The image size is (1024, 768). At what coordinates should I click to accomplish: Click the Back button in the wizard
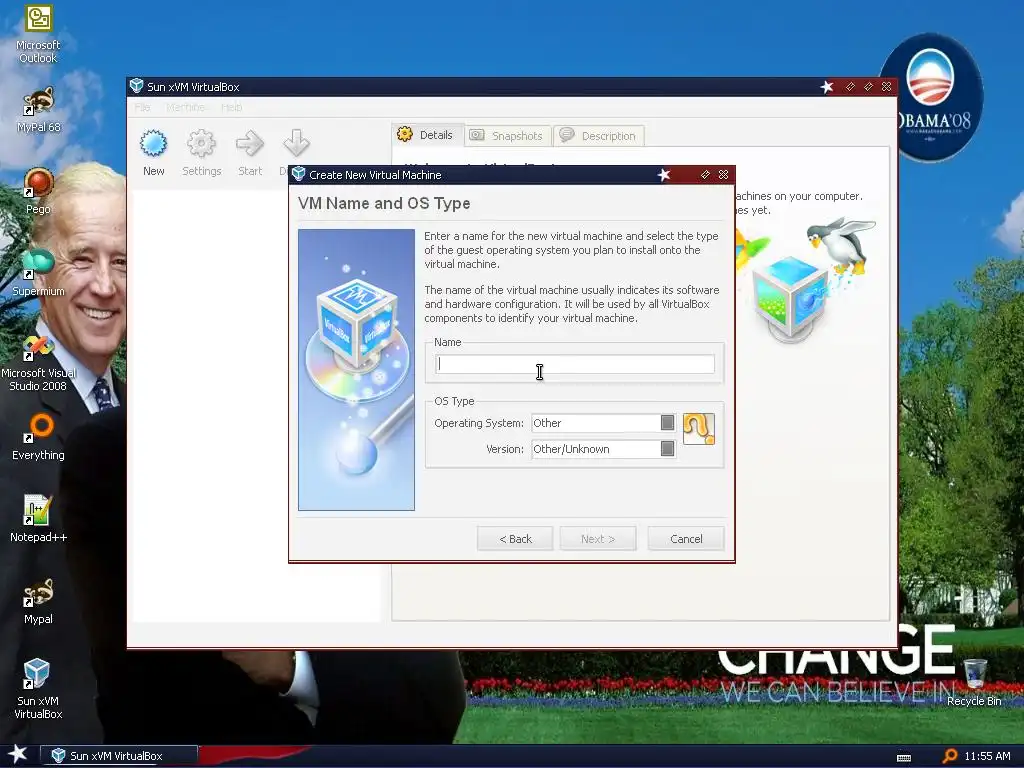point(515,539)
